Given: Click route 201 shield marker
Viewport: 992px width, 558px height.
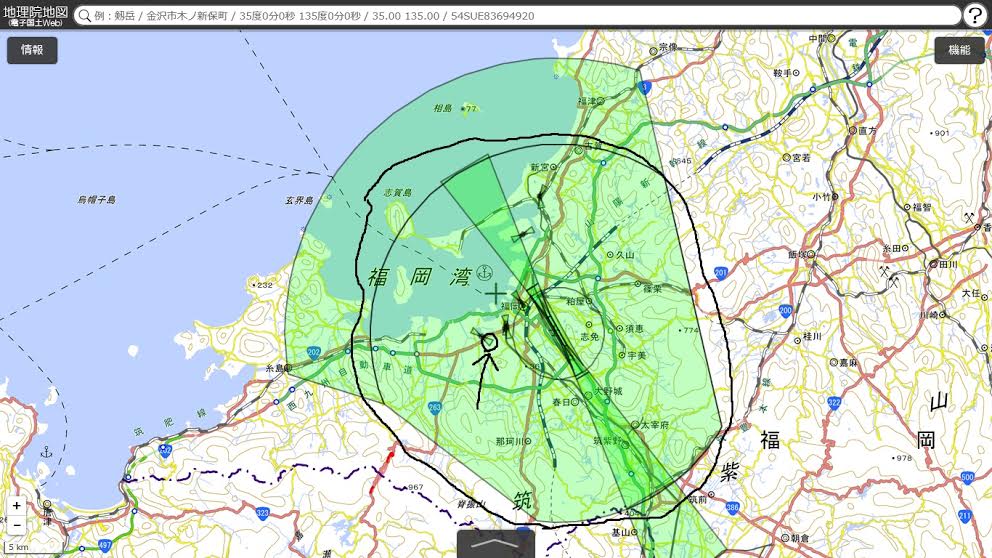Looking at the screenshot, I should 721,273.
